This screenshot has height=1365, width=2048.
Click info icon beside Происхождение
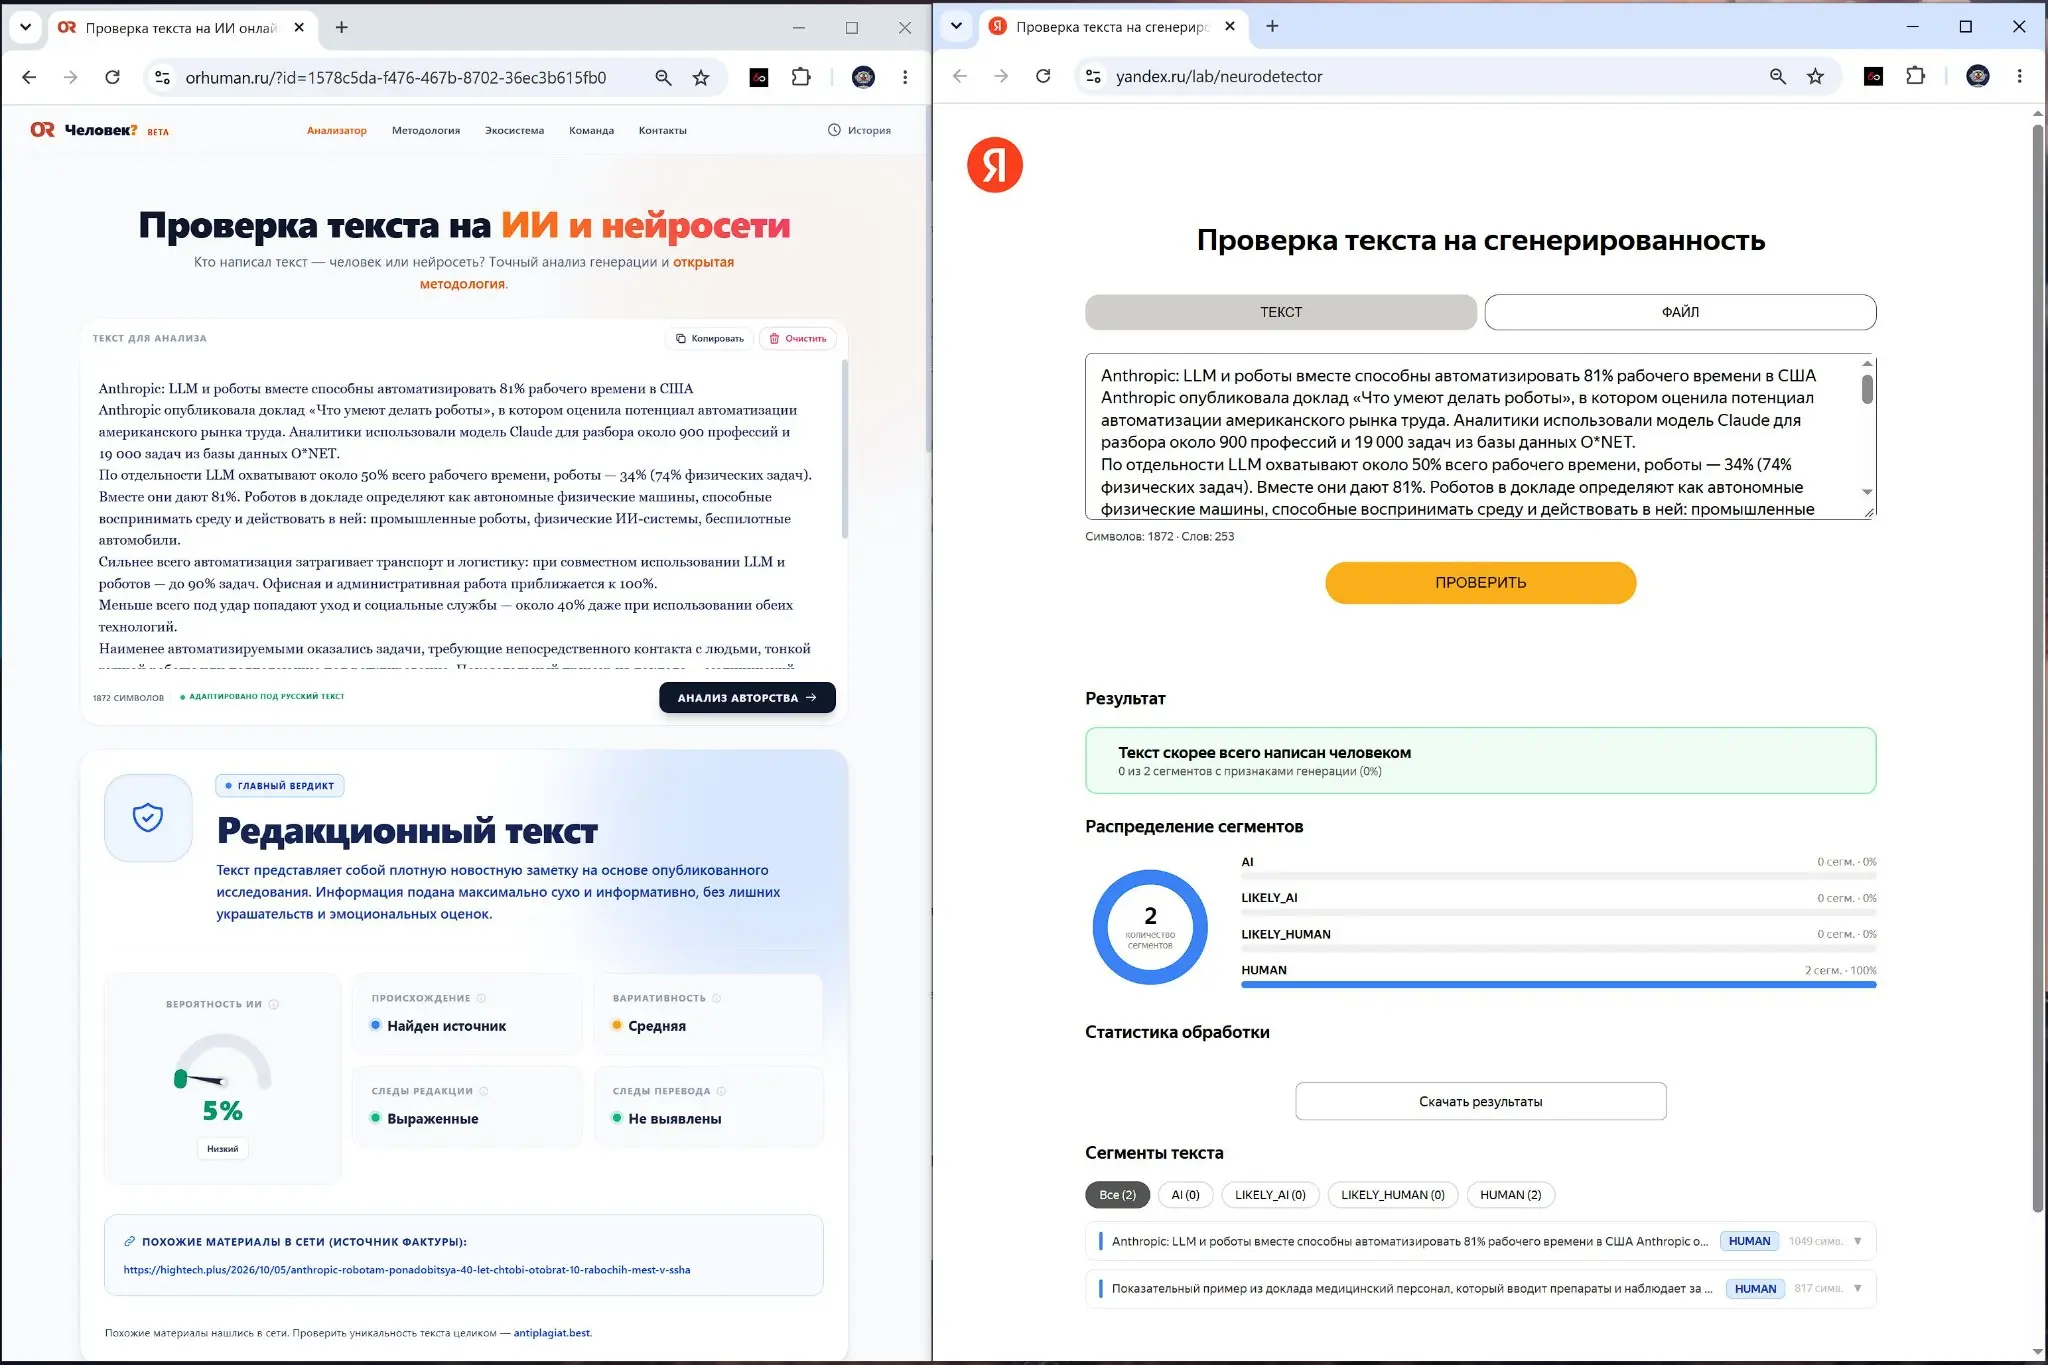click(481, 998)
